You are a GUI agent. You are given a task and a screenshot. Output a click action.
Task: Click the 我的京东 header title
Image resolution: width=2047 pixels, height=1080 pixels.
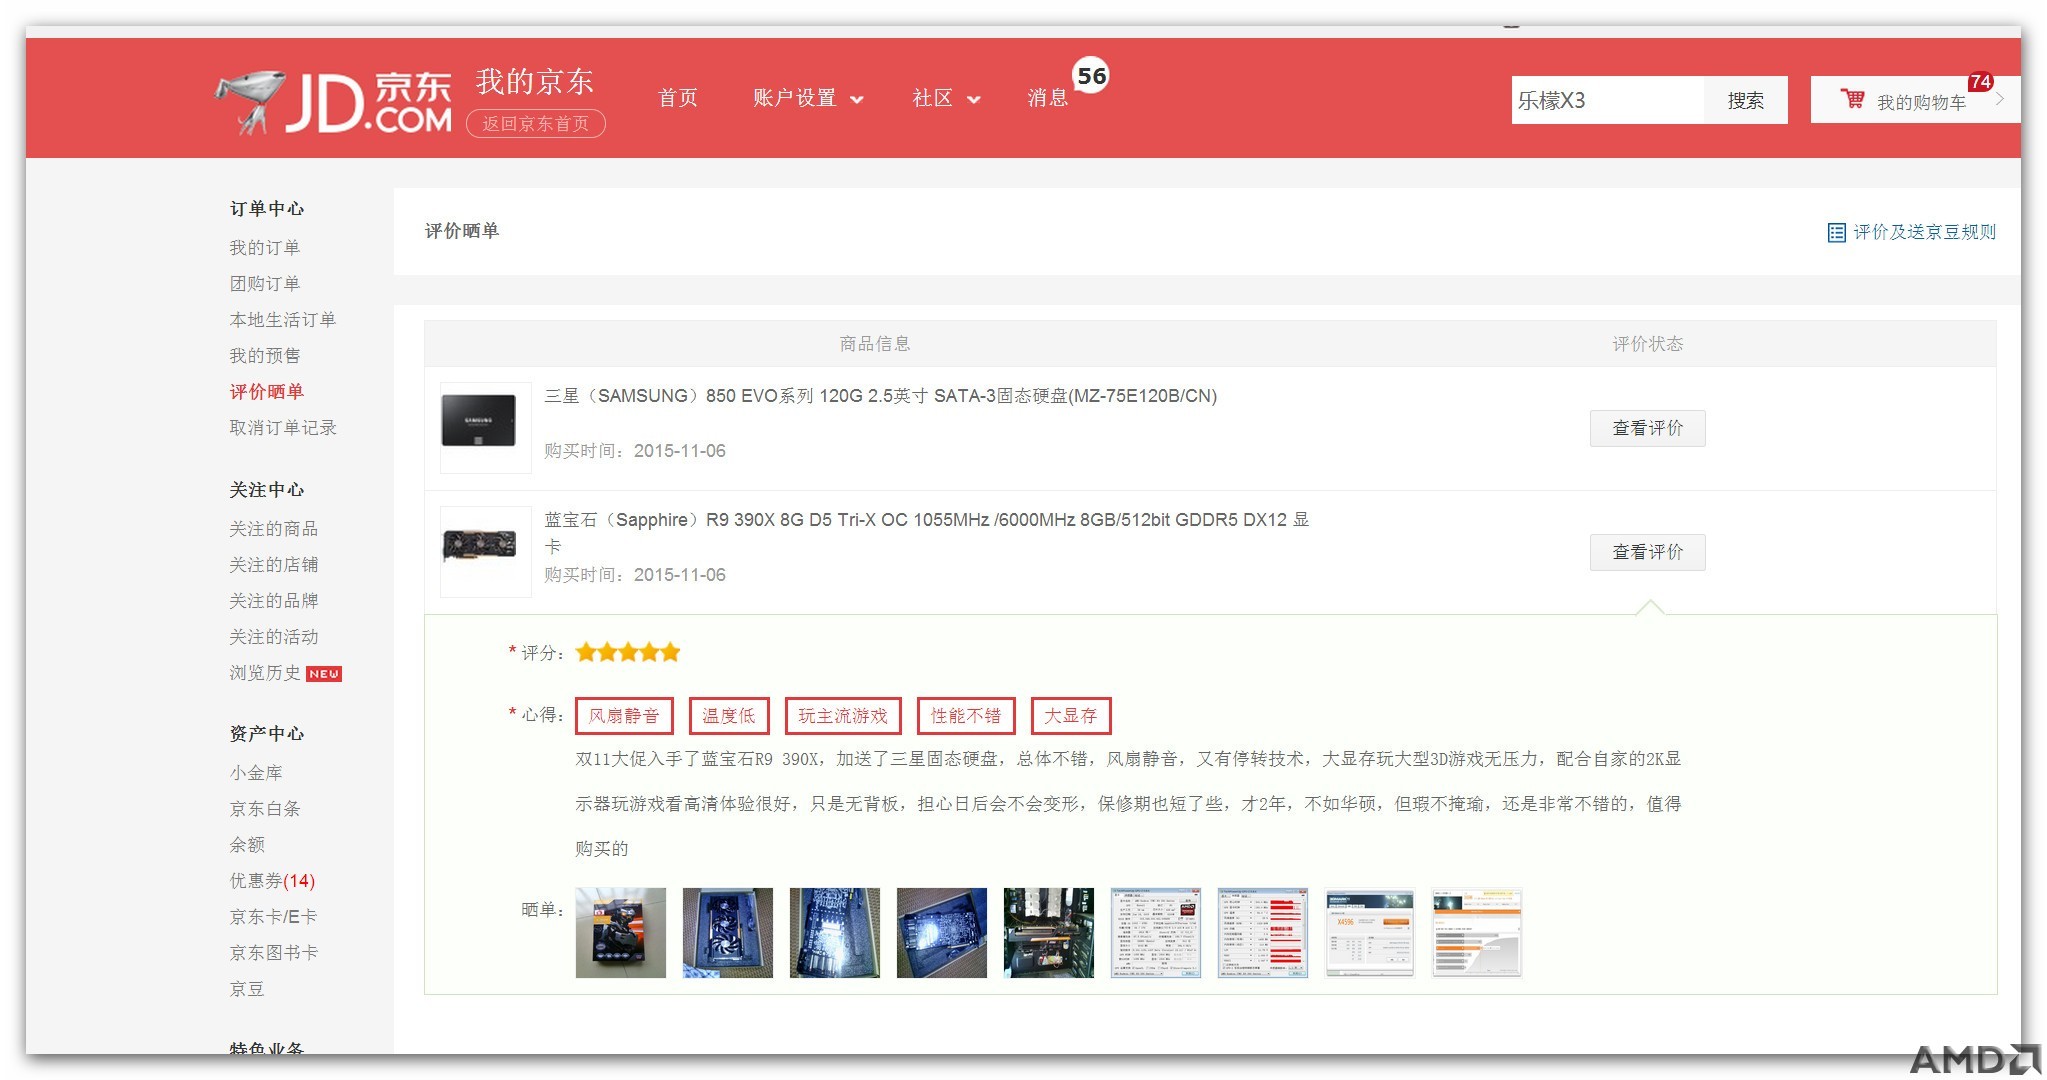click(535, 82)
